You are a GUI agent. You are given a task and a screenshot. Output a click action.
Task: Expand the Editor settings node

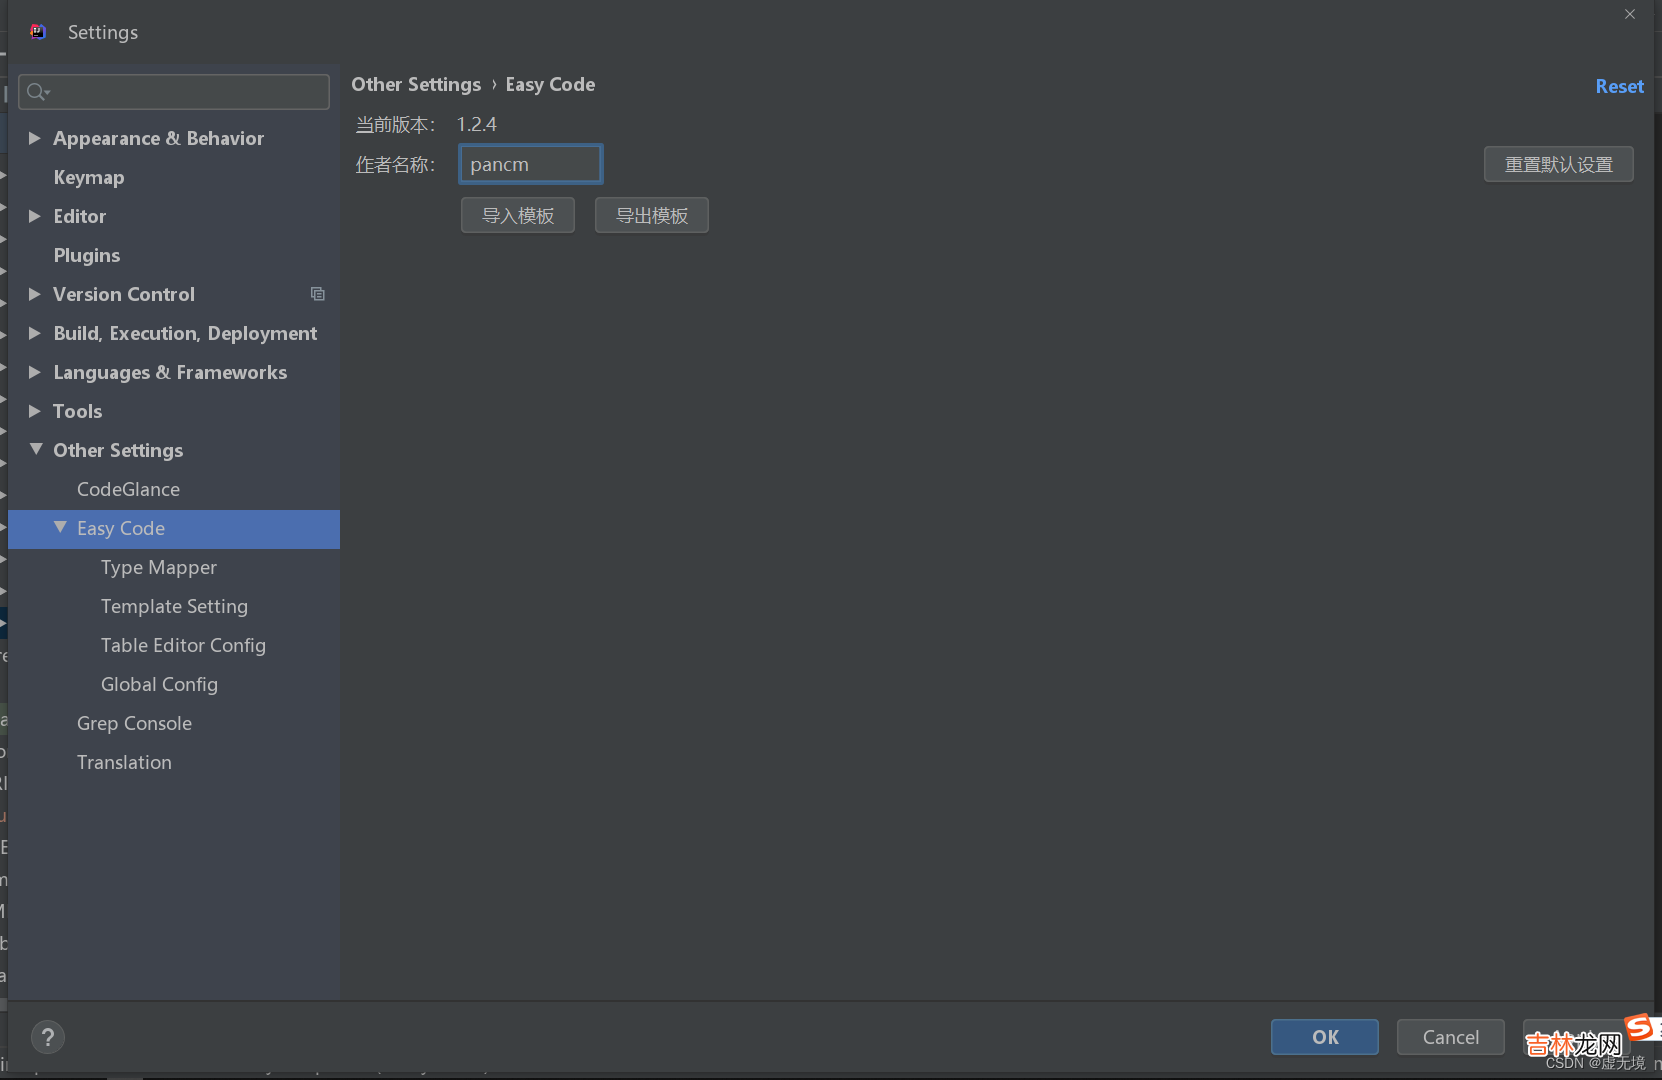pyautogui.click(x=35, y=216)
